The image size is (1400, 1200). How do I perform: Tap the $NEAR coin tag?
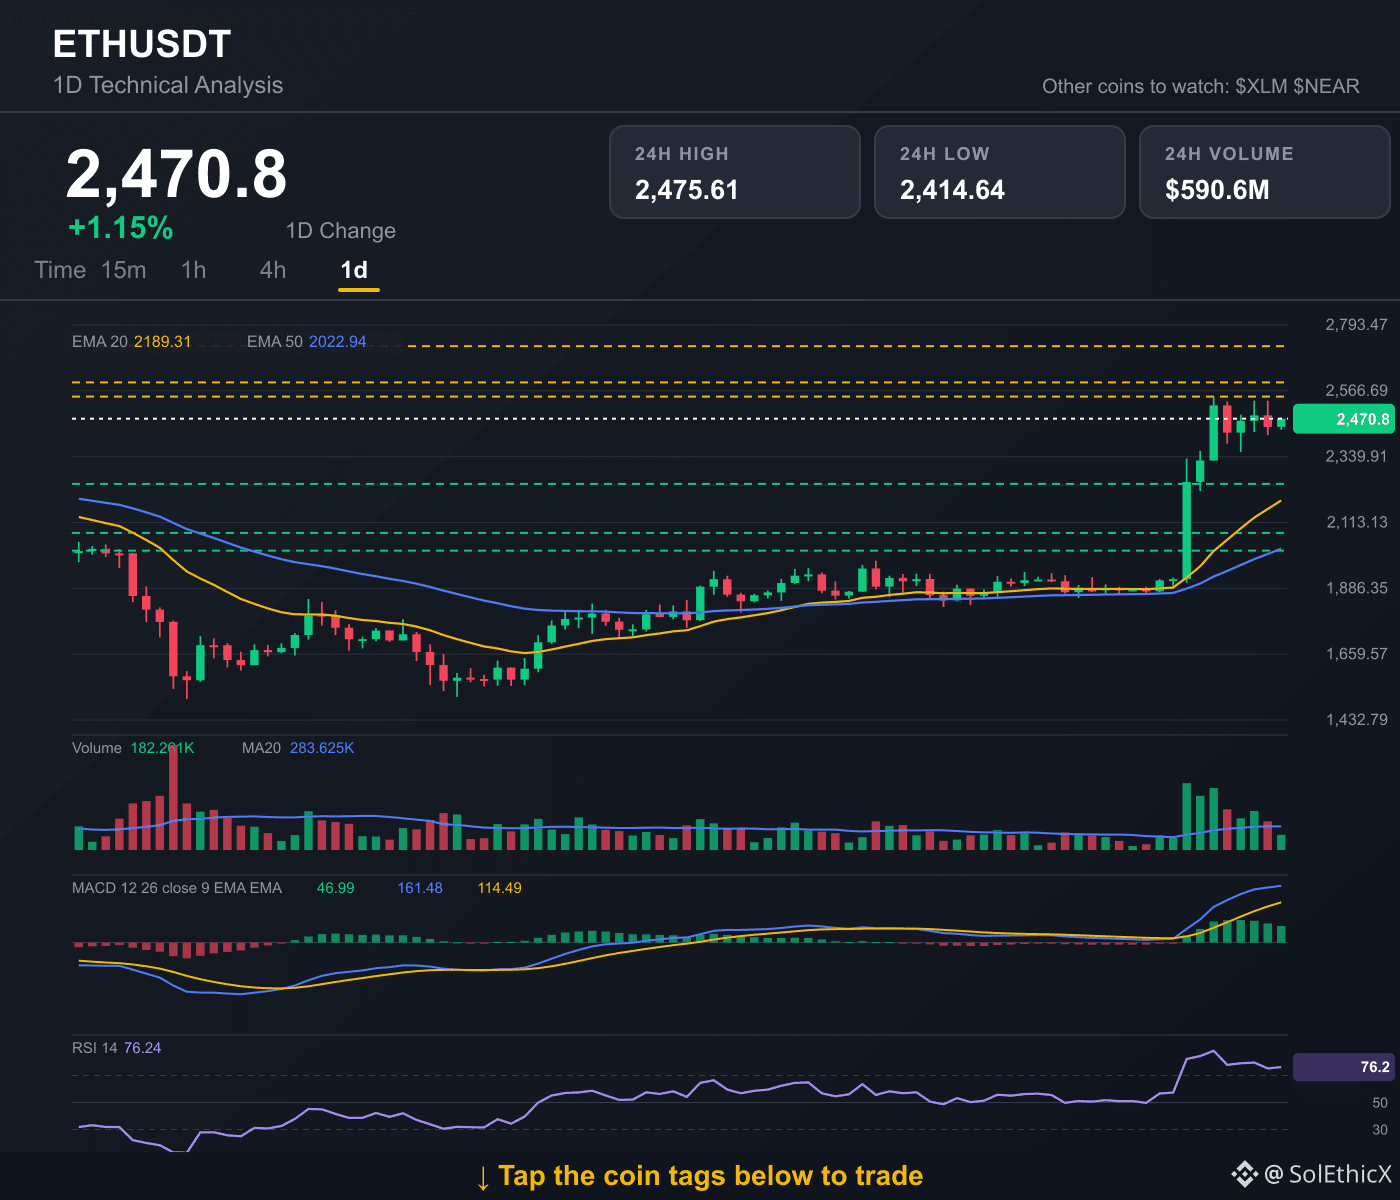coord(1326,86)
